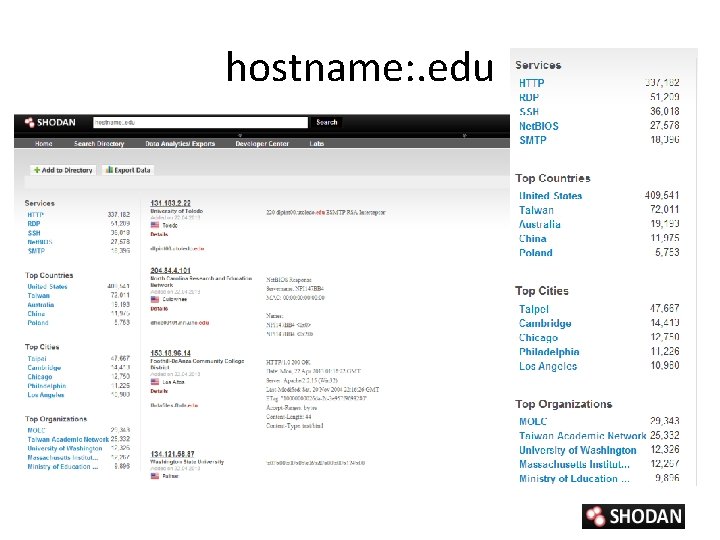Click the SHODAN logo in the header

(x=50, y=122)
